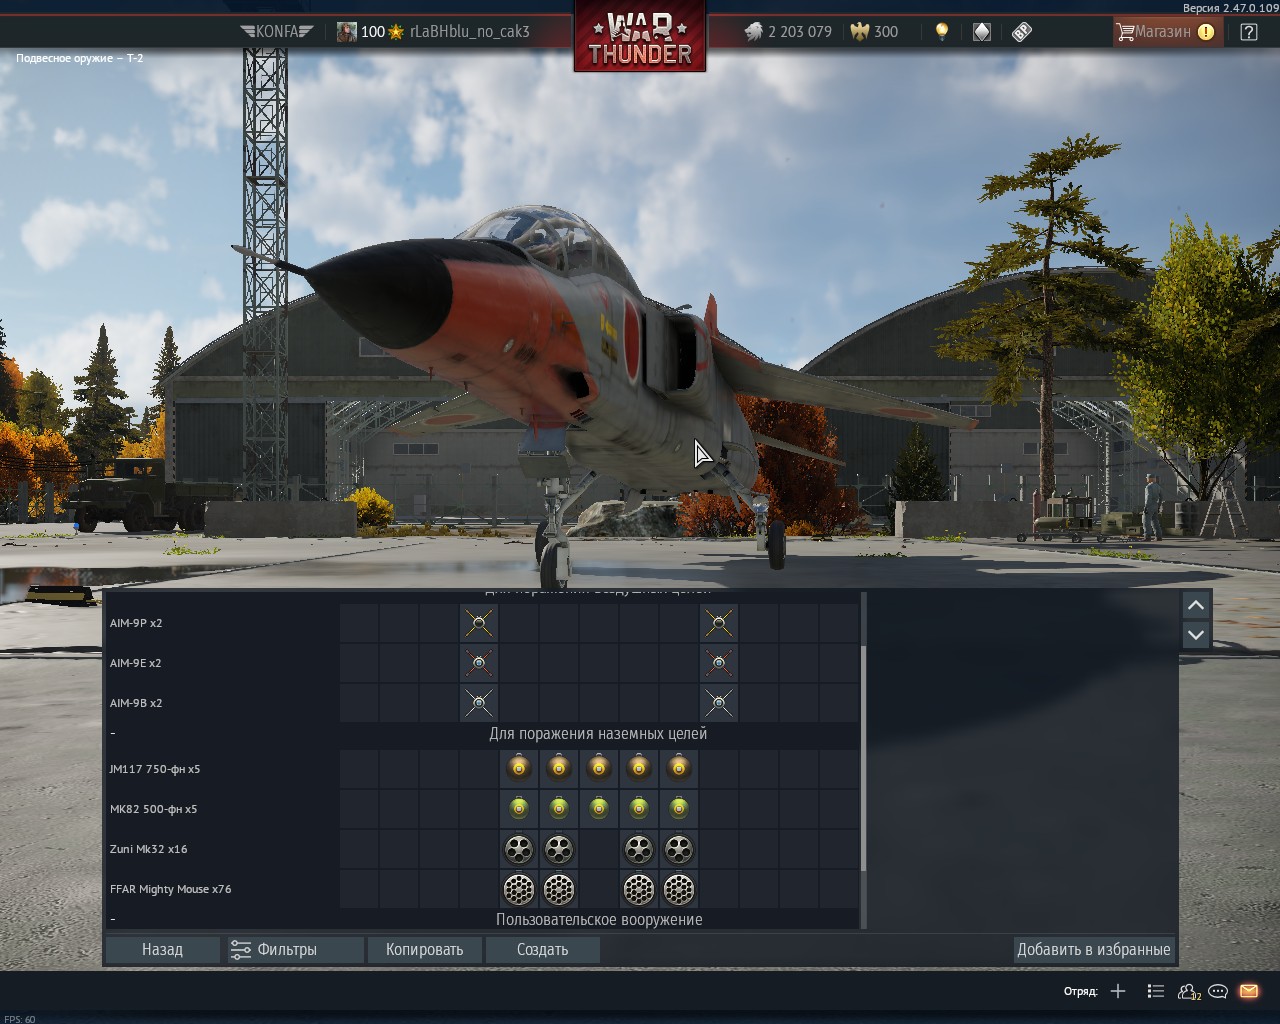1280x1024 pixels.
Task: Select center JM117 750 bomb slot
Action: tap(599, 769)
